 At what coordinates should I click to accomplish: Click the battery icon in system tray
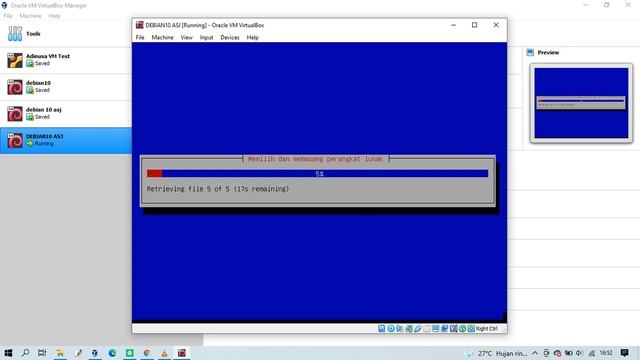tap(569, 353)
